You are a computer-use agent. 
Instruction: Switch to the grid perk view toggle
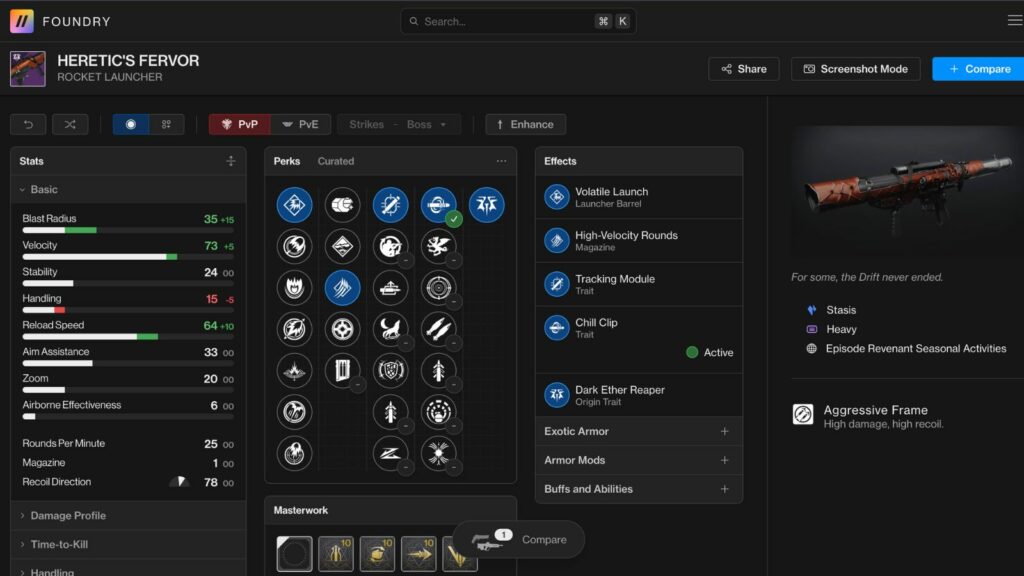(x=167, y=124)
